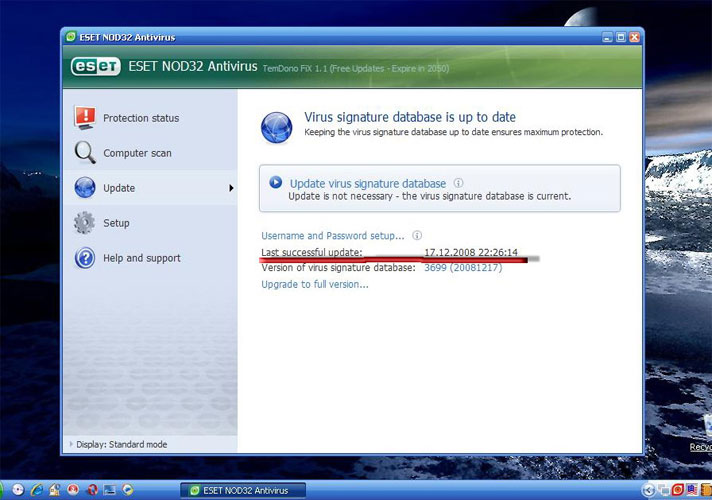The height and width of the screenshot is (500, 712).
Task: Select Protection status in the sidebar
Action: point(141,118)
